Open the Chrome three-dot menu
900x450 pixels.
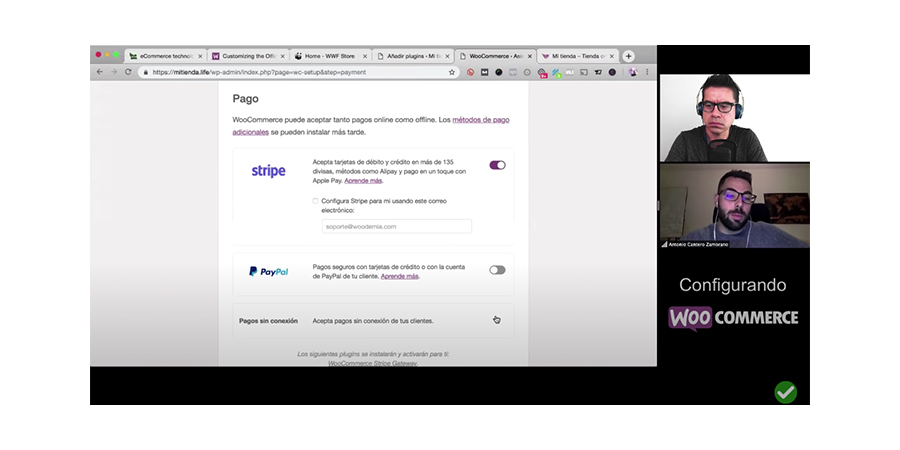coord(647,72)
